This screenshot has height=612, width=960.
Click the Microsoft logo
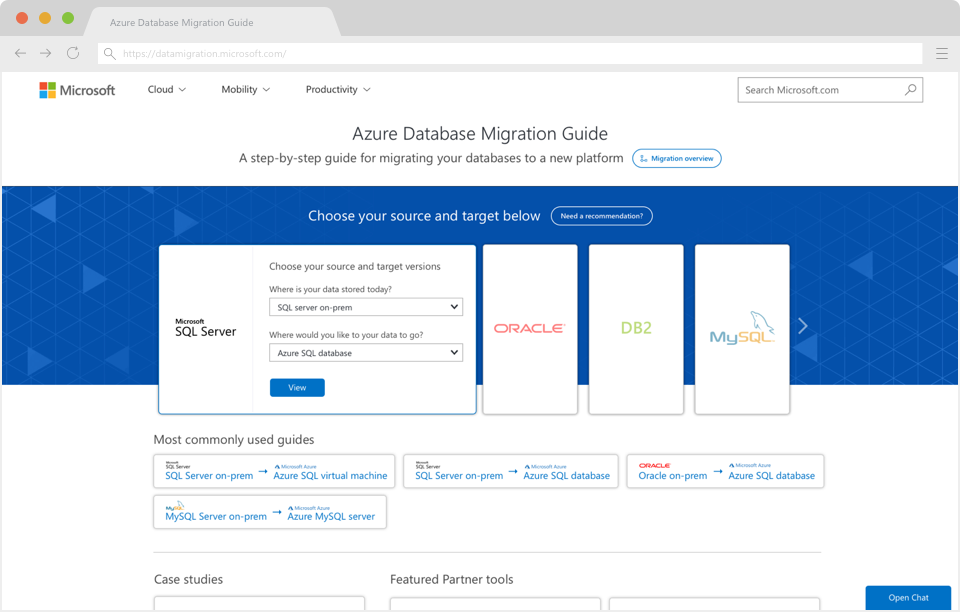point(77,90)
